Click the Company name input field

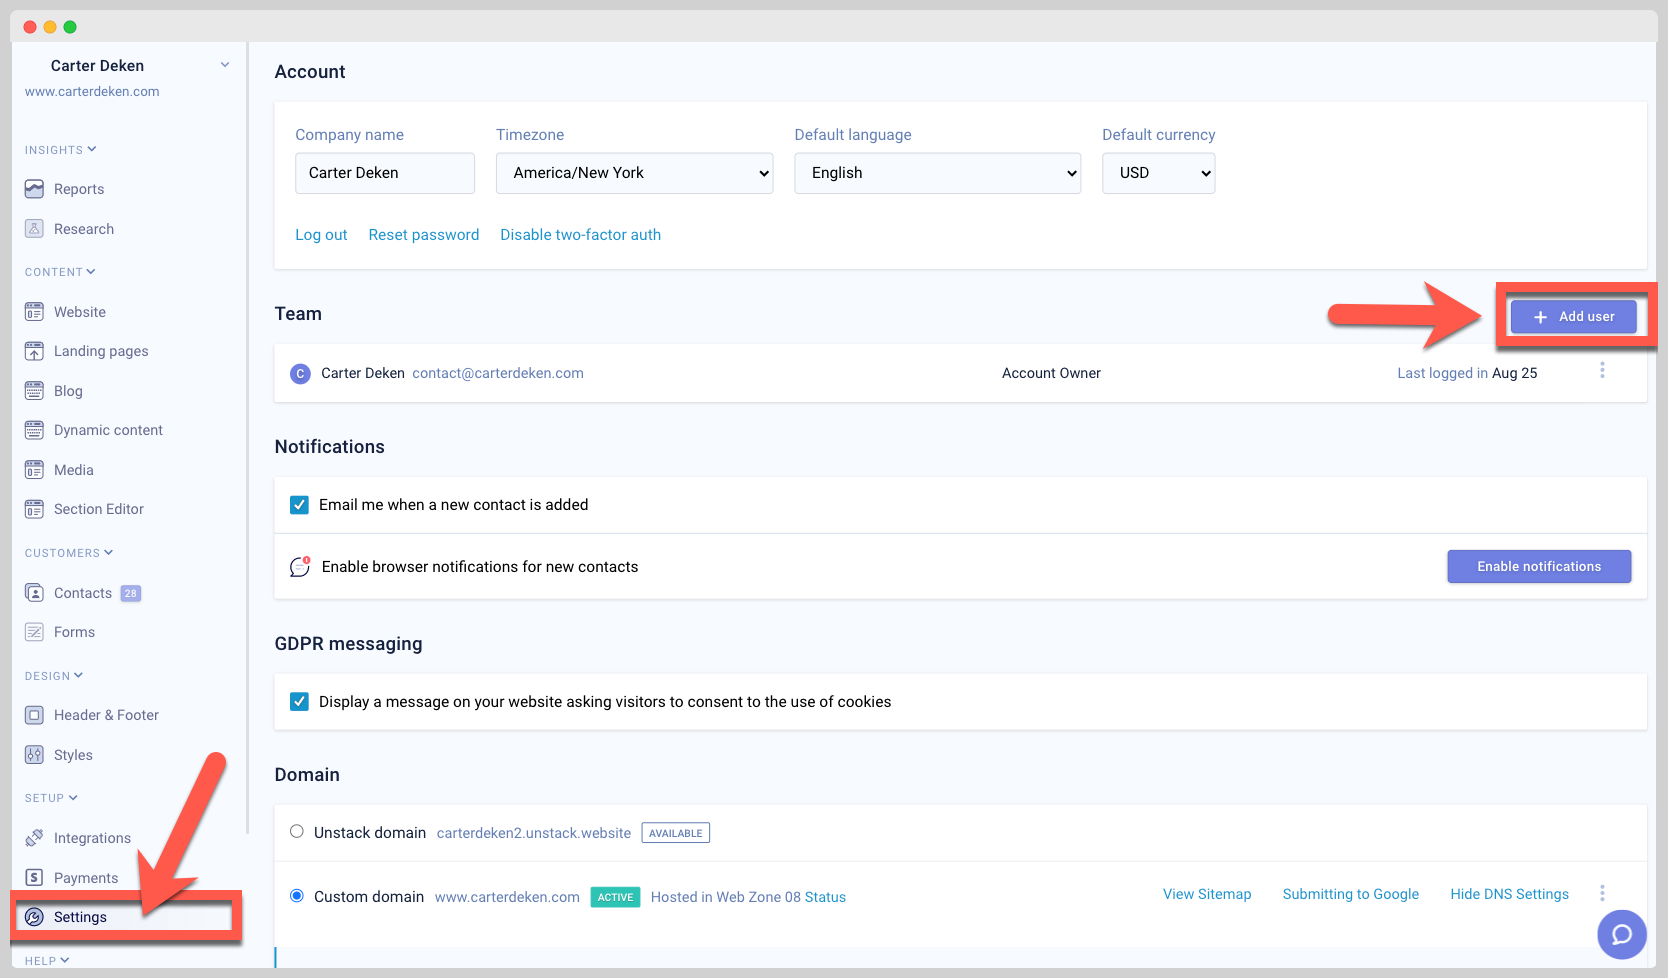[x=384, y=173]
